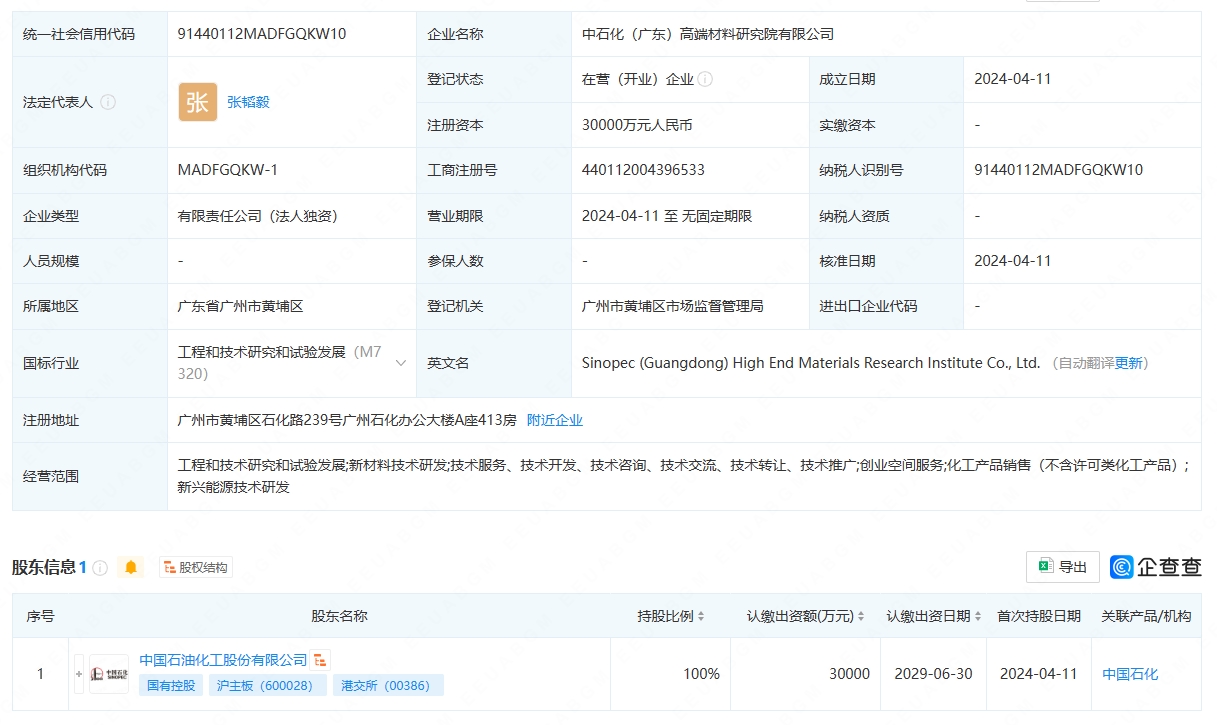Image resolution: width=1217 pixels, height=725 pixels.
Task: Select the organization code MADFGQKW-1
Action: pyautogui.click(x=228, y=170)
